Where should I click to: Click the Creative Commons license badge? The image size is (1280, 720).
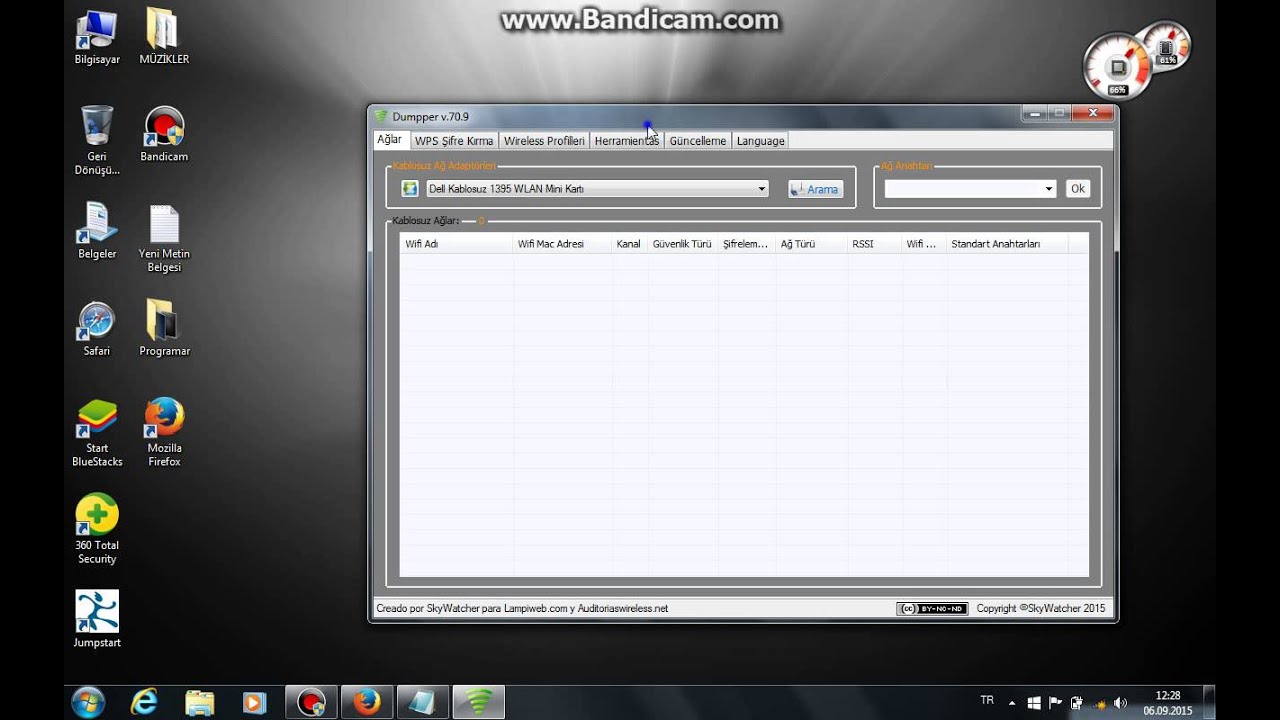pyautogui.click(x=932, y=608)
